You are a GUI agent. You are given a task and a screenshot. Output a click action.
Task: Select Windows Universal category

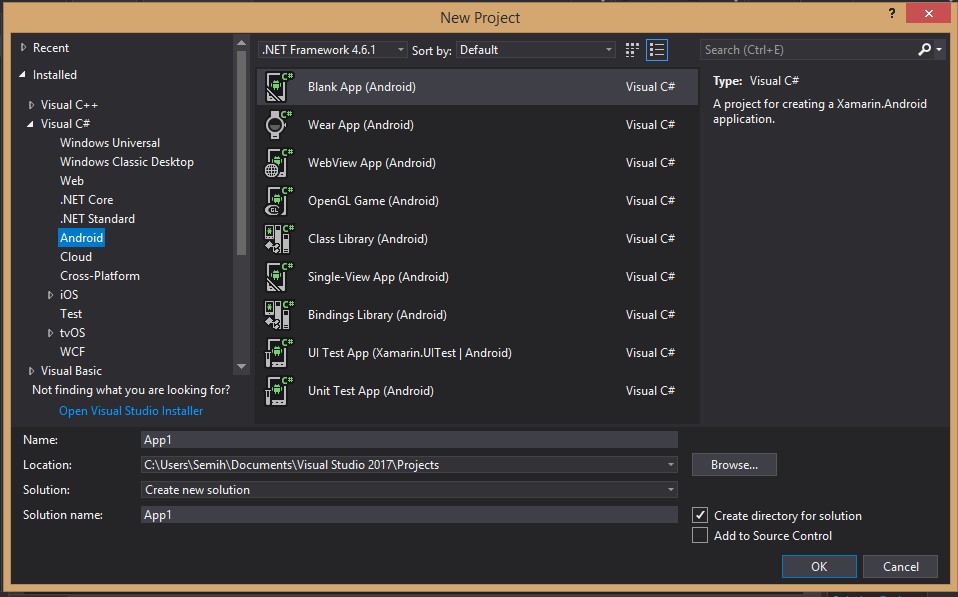coord(110,143)
